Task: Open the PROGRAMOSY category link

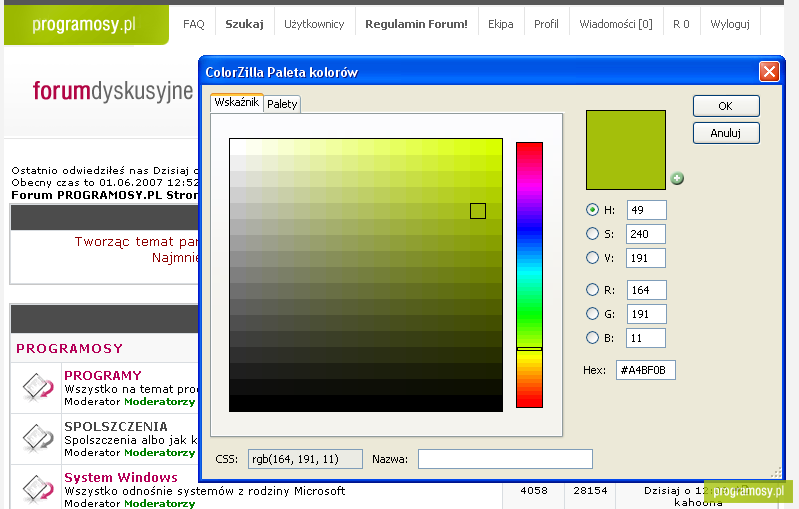Action: [x=69, y=349]
